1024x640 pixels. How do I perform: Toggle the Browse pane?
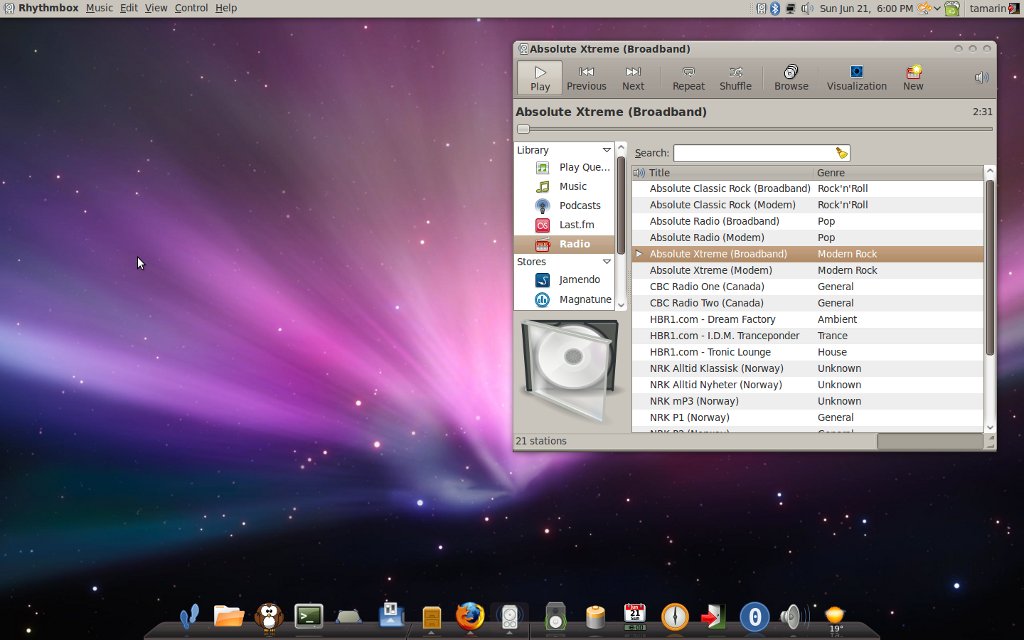[x=791, y=78]
